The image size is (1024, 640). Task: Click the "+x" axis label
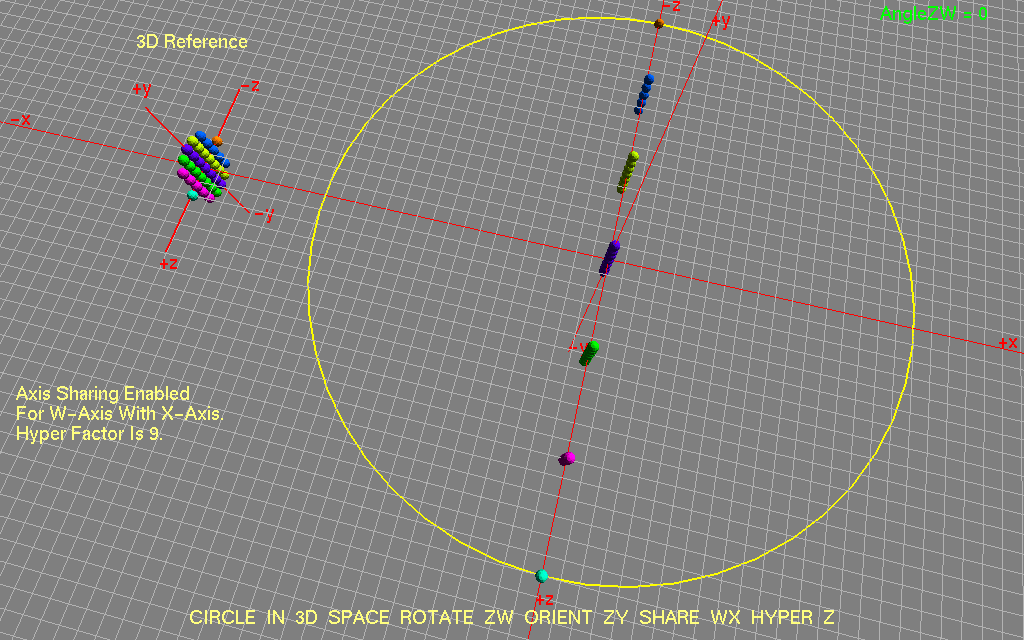pyautogui.click(x=1008, y=343)
